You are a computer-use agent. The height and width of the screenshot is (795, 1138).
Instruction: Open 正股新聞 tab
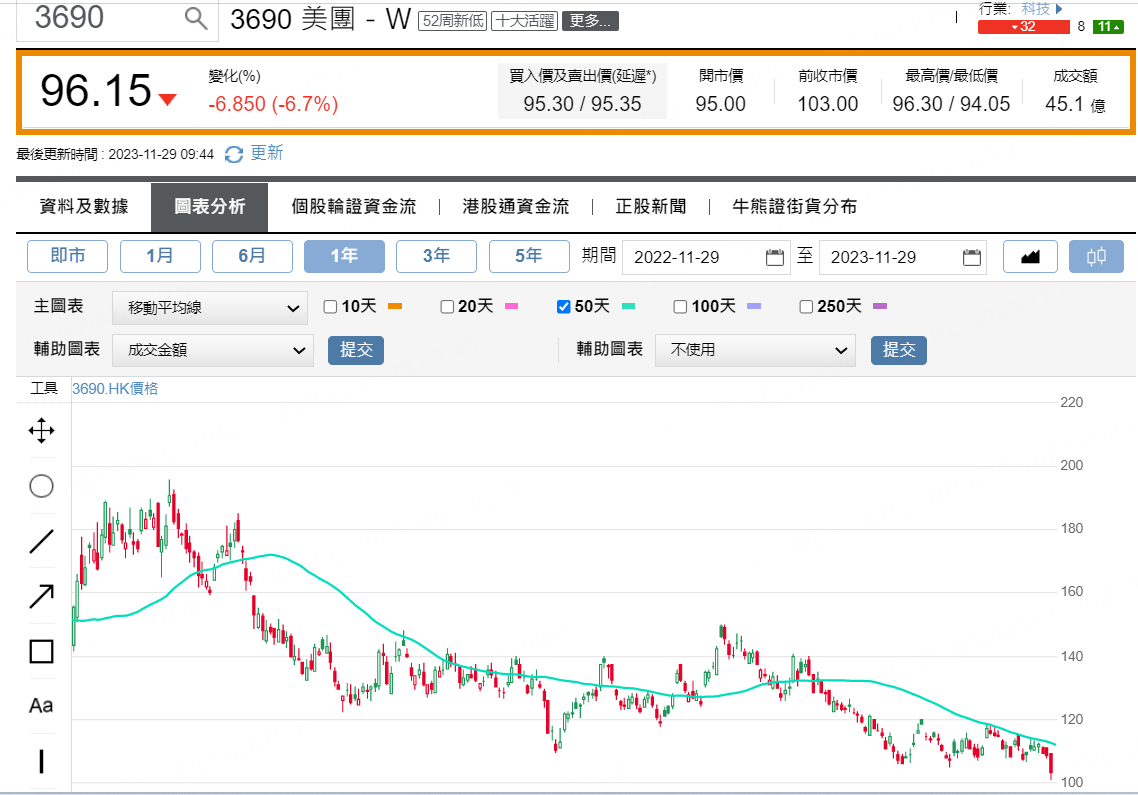pyautogui.click(x=651, y=207)
